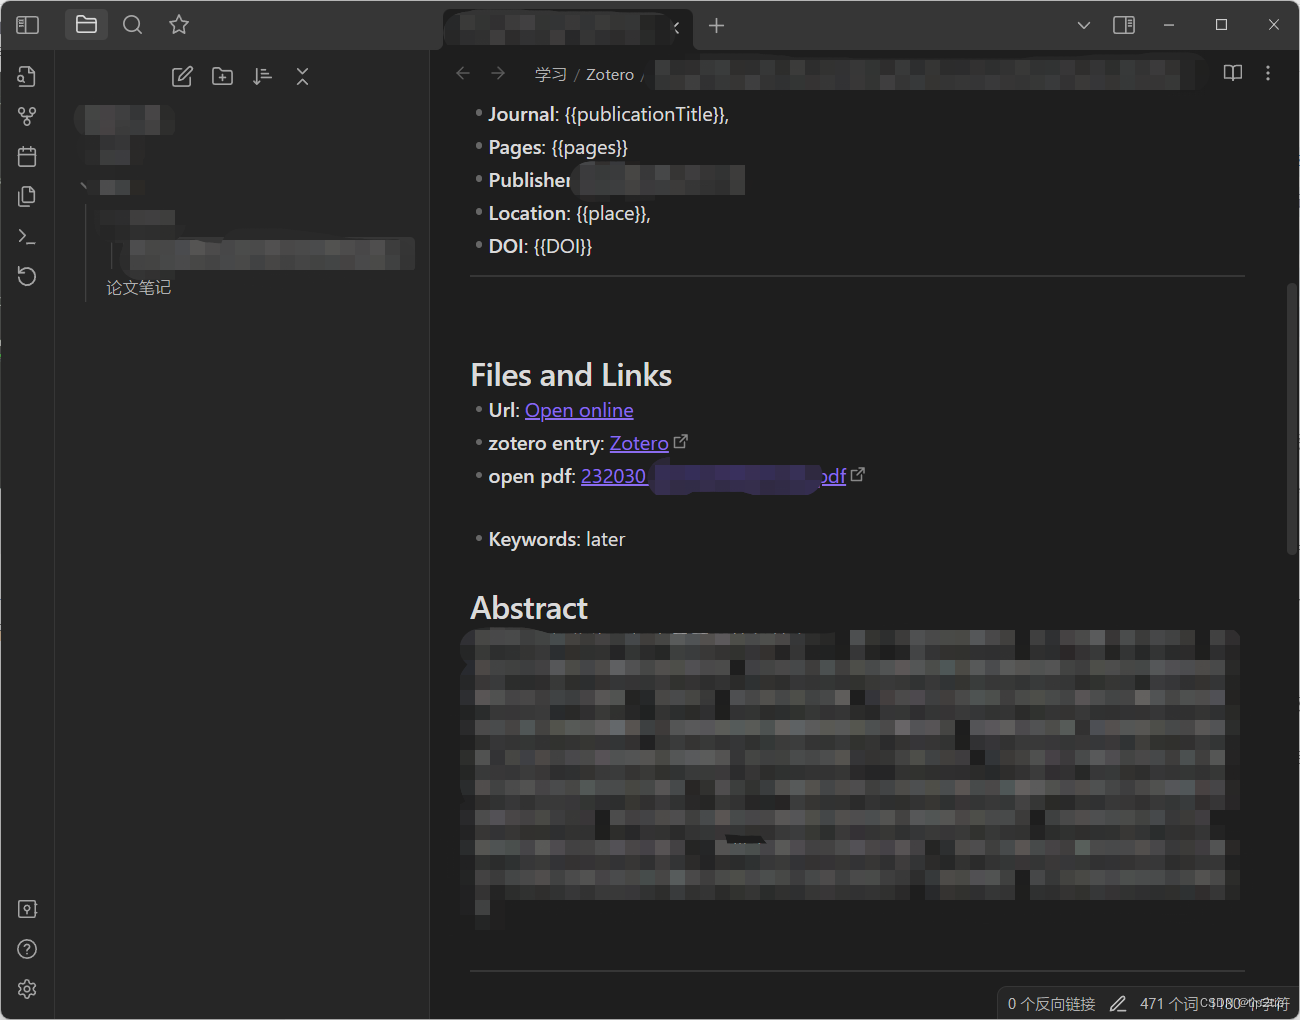
Task: Open a new tab with plus
Action: tap(716, 25)
